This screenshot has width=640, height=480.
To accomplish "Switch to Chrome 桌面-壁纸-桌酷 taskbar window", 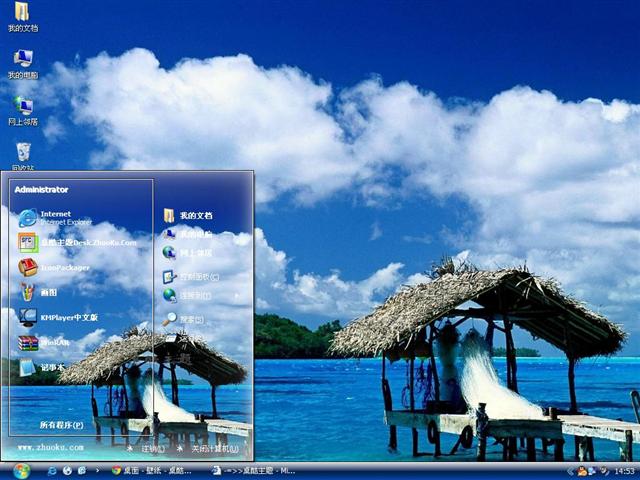I will (152, 471).
